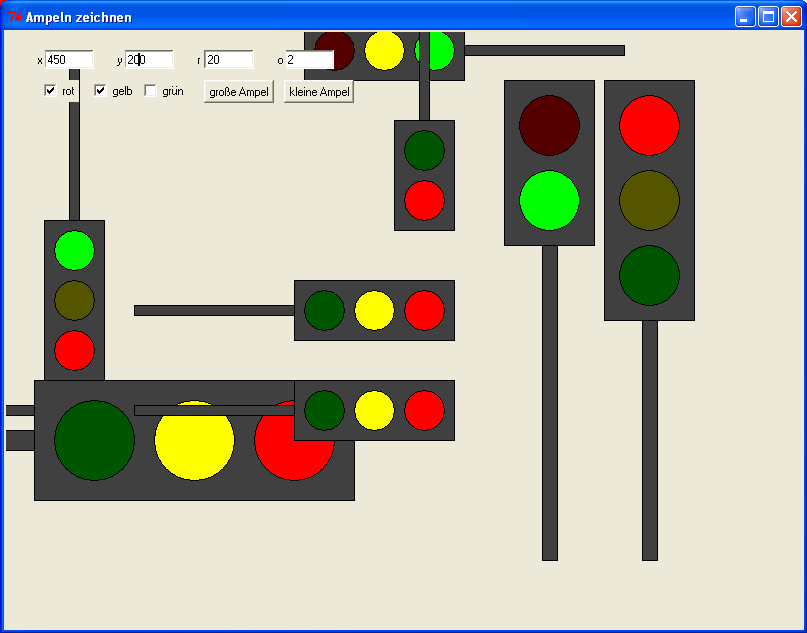Viewport: 807px width, 633px height.
Task: Click the yellow lamp in the middle horizontal Ampel
Action: pyautogui.click(x=374, y=310)
